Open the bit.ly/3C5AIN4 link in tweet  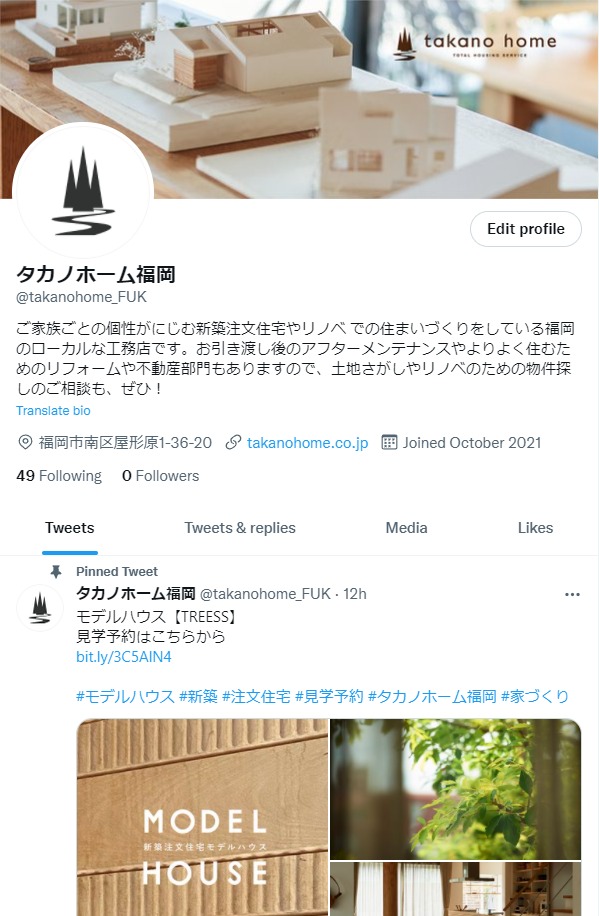124,657
